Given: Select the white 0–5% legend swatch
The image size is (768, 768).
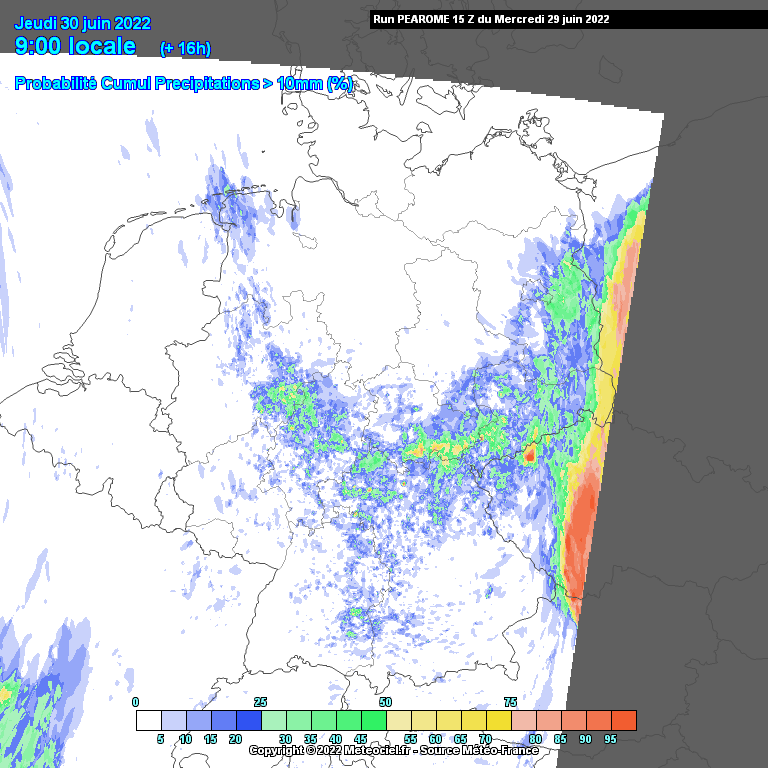Looking at the screenshot, I should [148, 720].
